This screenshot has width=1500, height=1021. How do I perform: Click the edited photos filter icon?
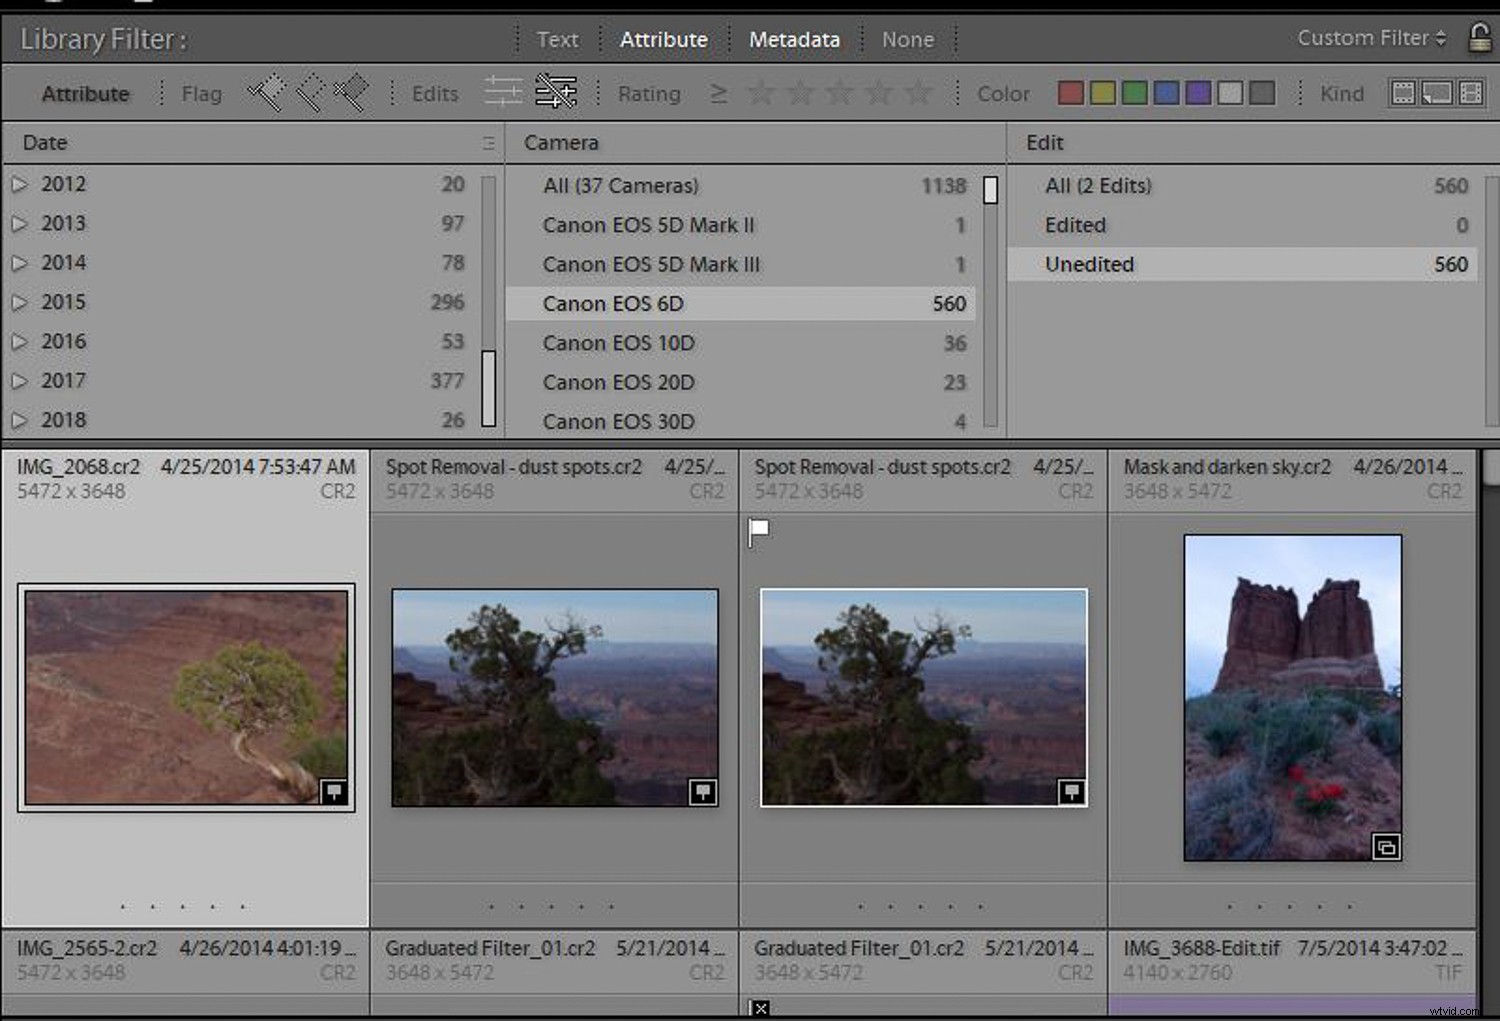point(503,92)
